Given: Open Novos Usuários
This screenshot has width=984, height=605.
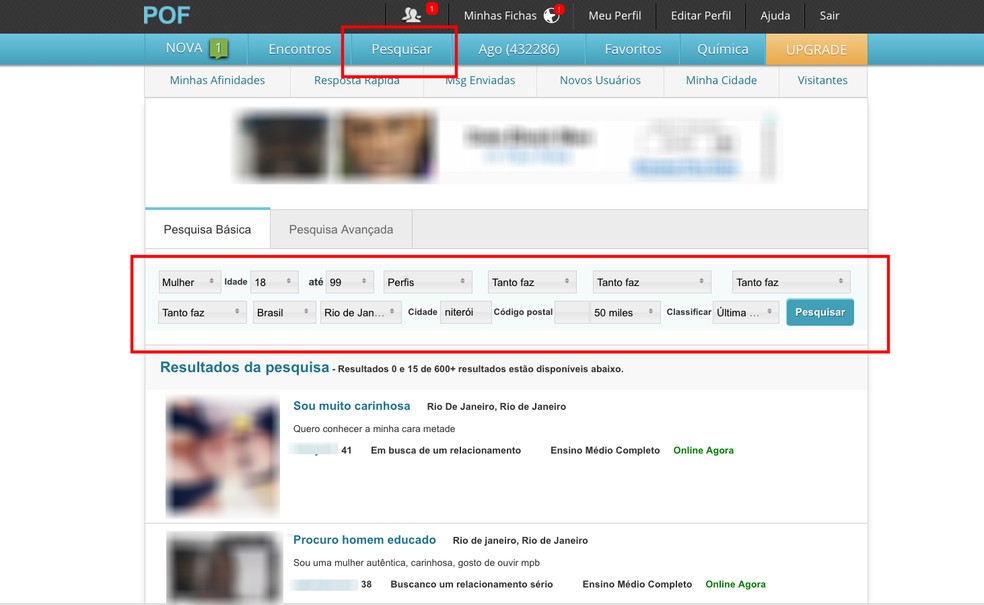Looking at the screenshot, I should pos(600,80).
